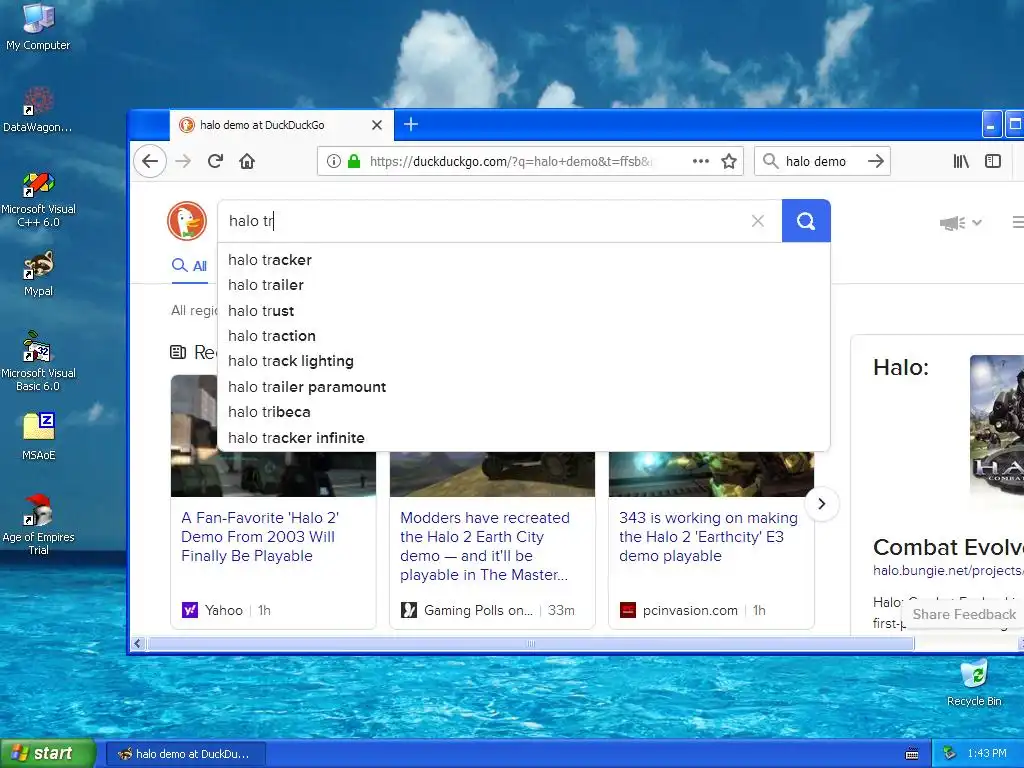The width and height of the screenshot is (1024, 768).
Task: Click the browser forward arrow
Action: tap(184, 161)
